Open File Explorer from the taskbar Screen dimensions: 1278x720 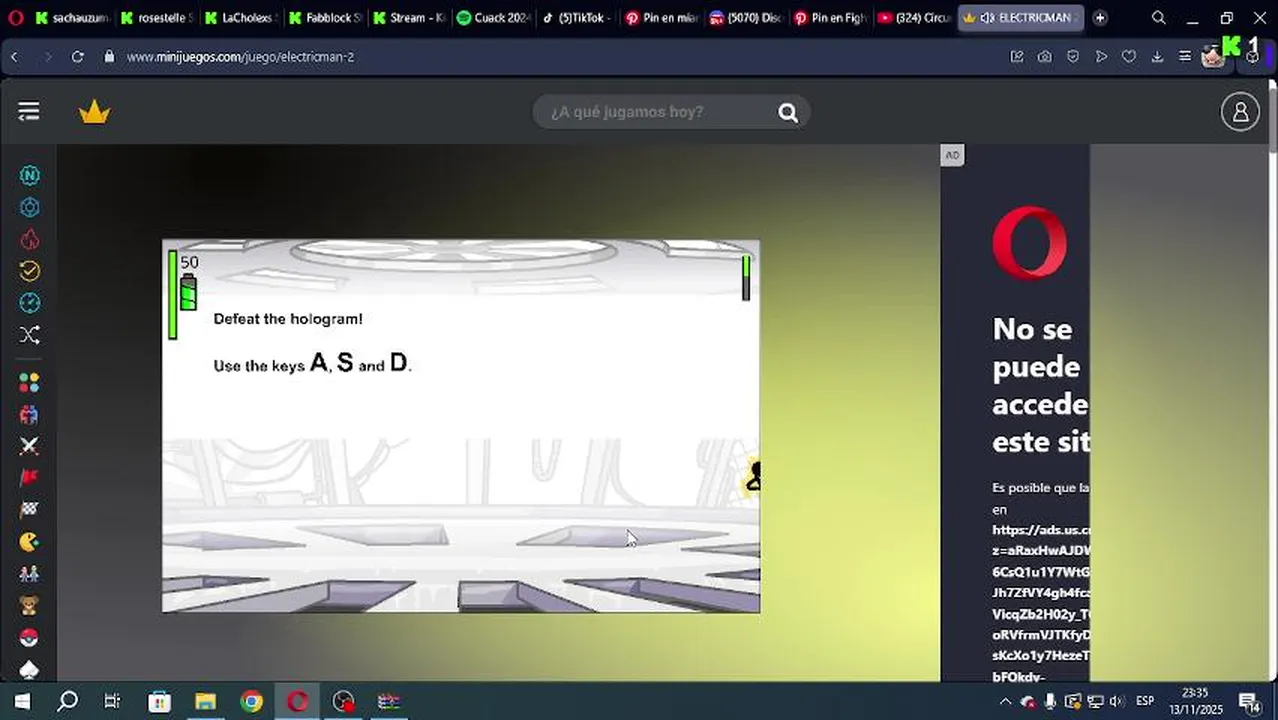click(205, 701)
